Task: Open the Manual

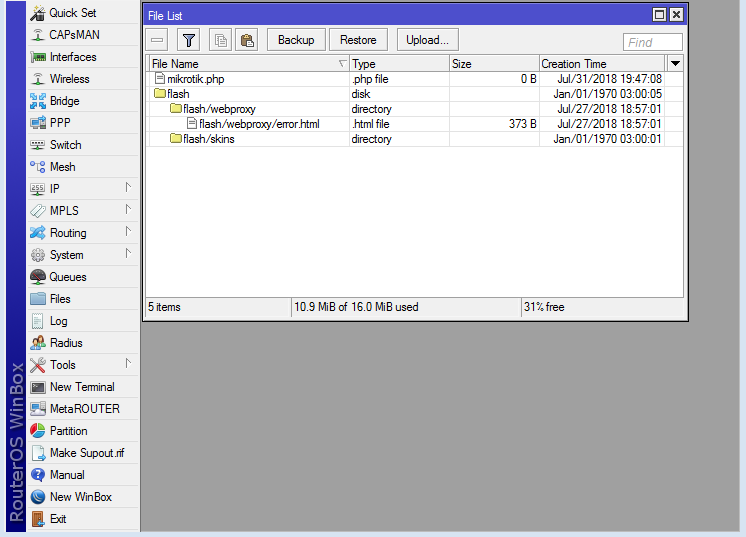Action: pos(83,475)
